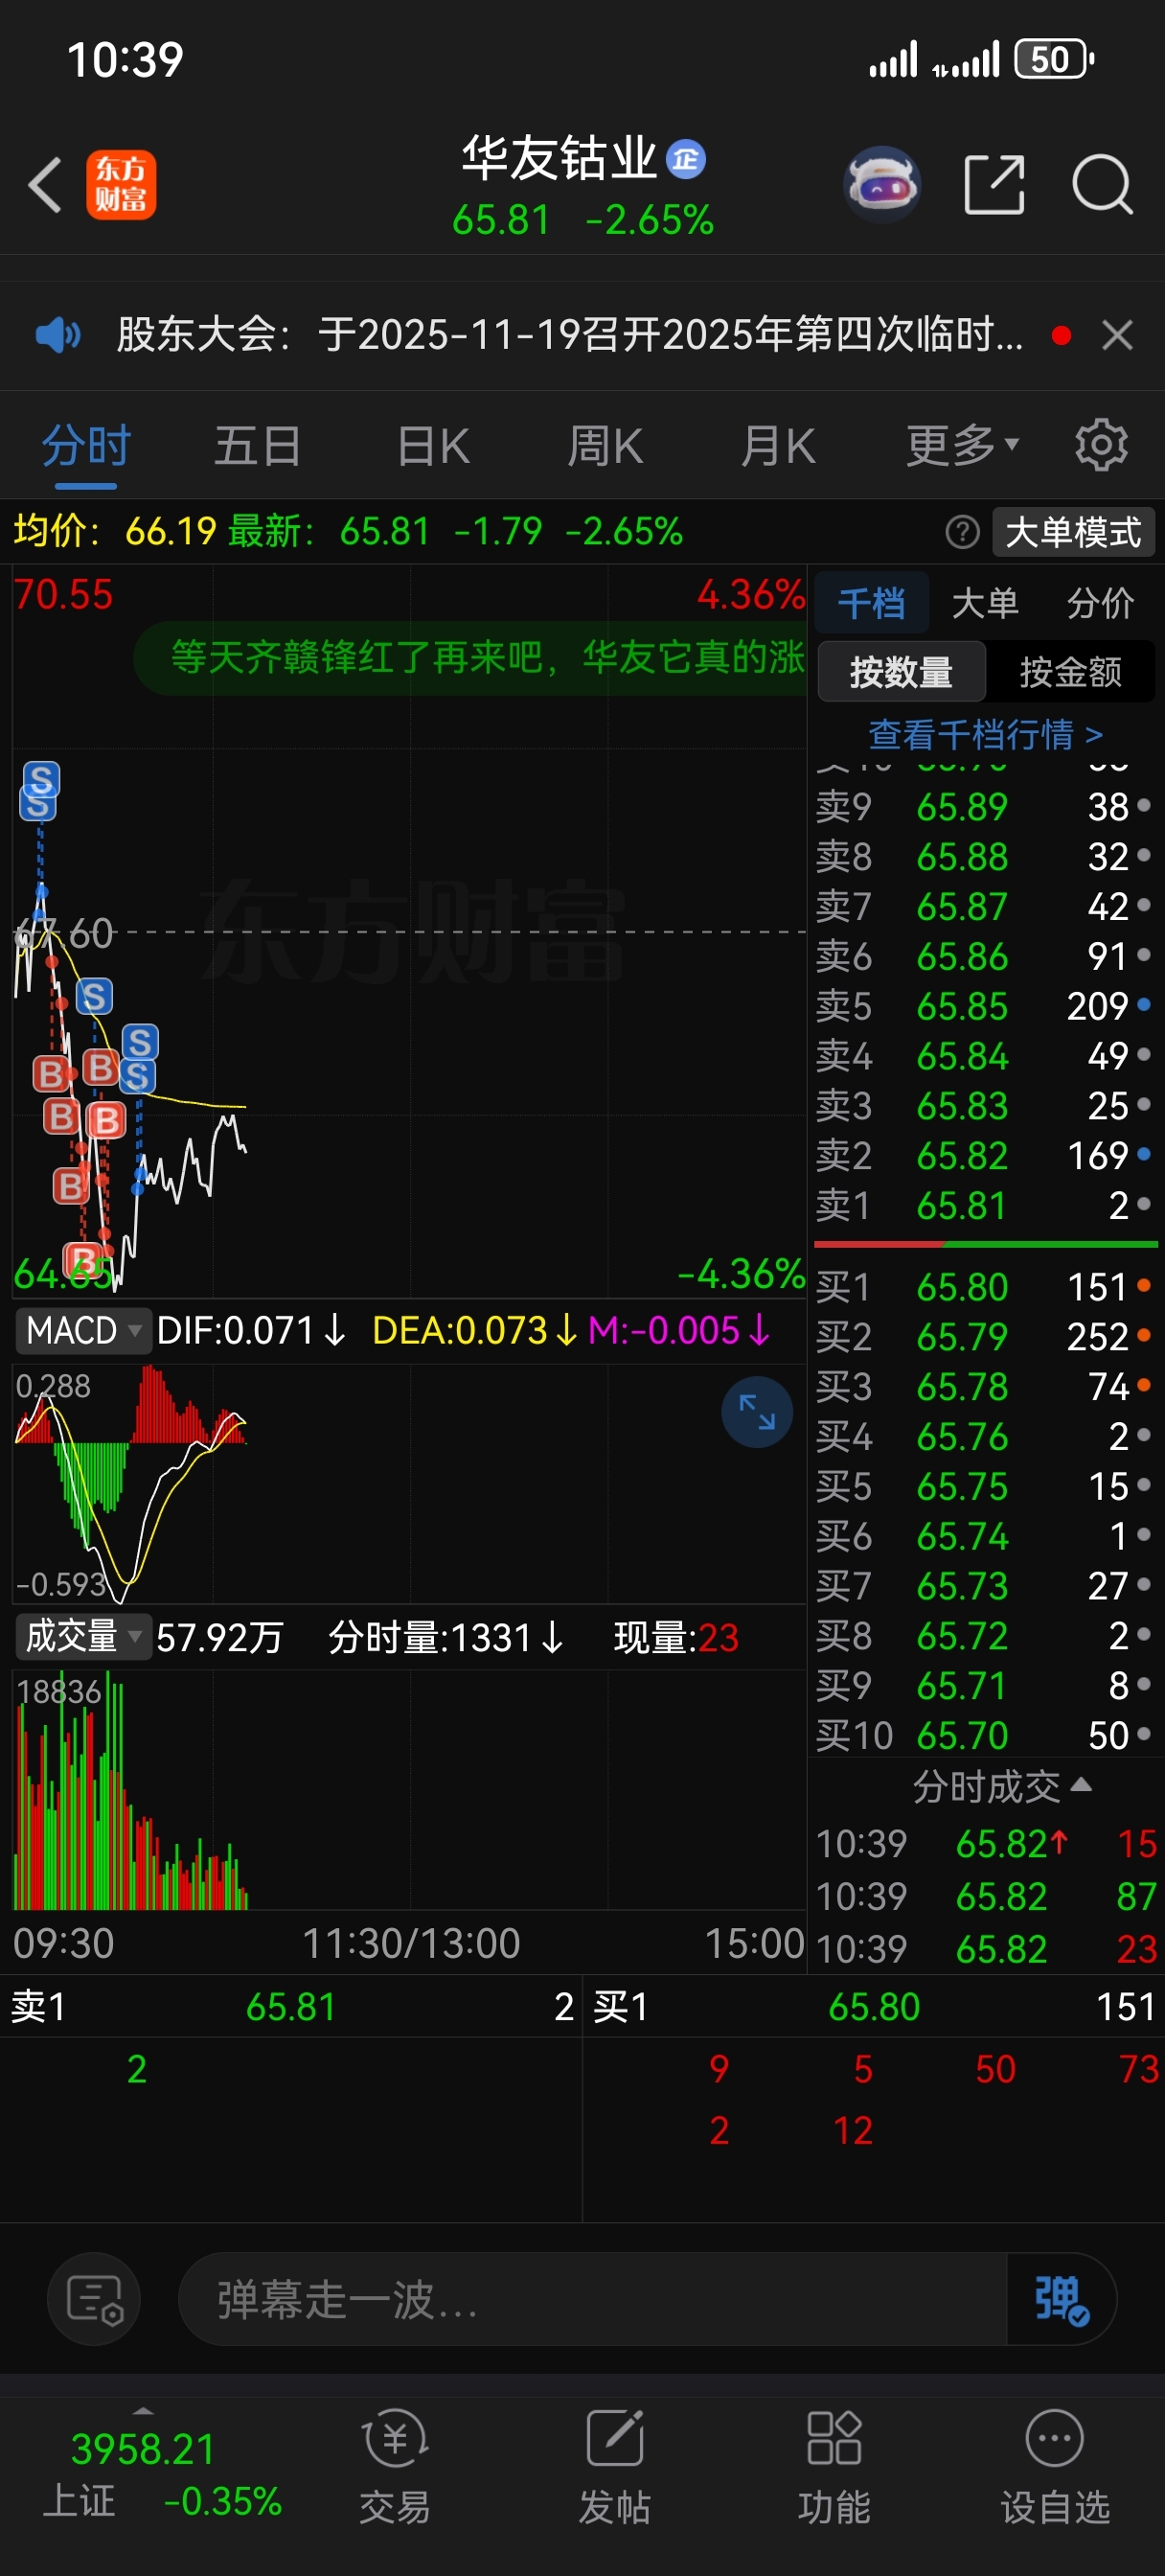Tap the 3958.21 上证 index value

143,2450
